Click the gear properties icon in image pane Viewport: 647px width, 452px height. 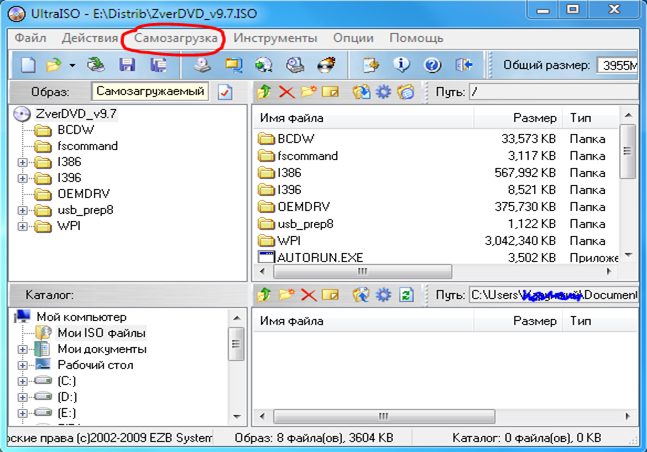pyautogui.click(x=383, y=92)
